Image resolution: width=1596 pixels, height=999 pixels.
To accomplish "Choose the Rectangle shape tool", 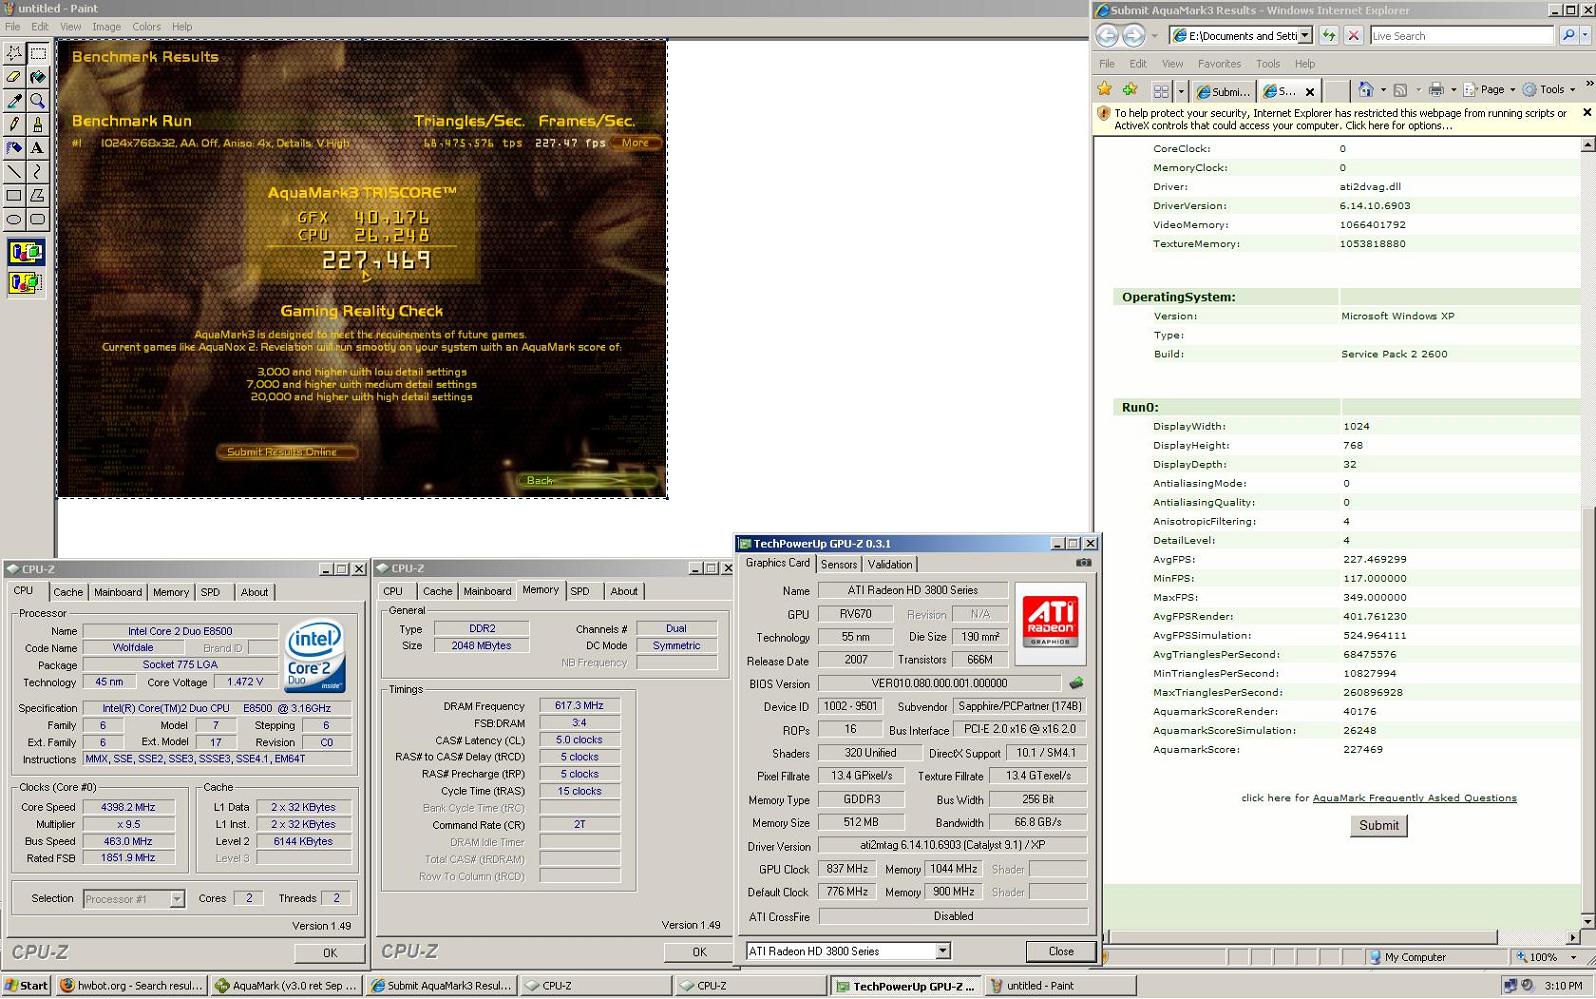I will click(14, 196).
